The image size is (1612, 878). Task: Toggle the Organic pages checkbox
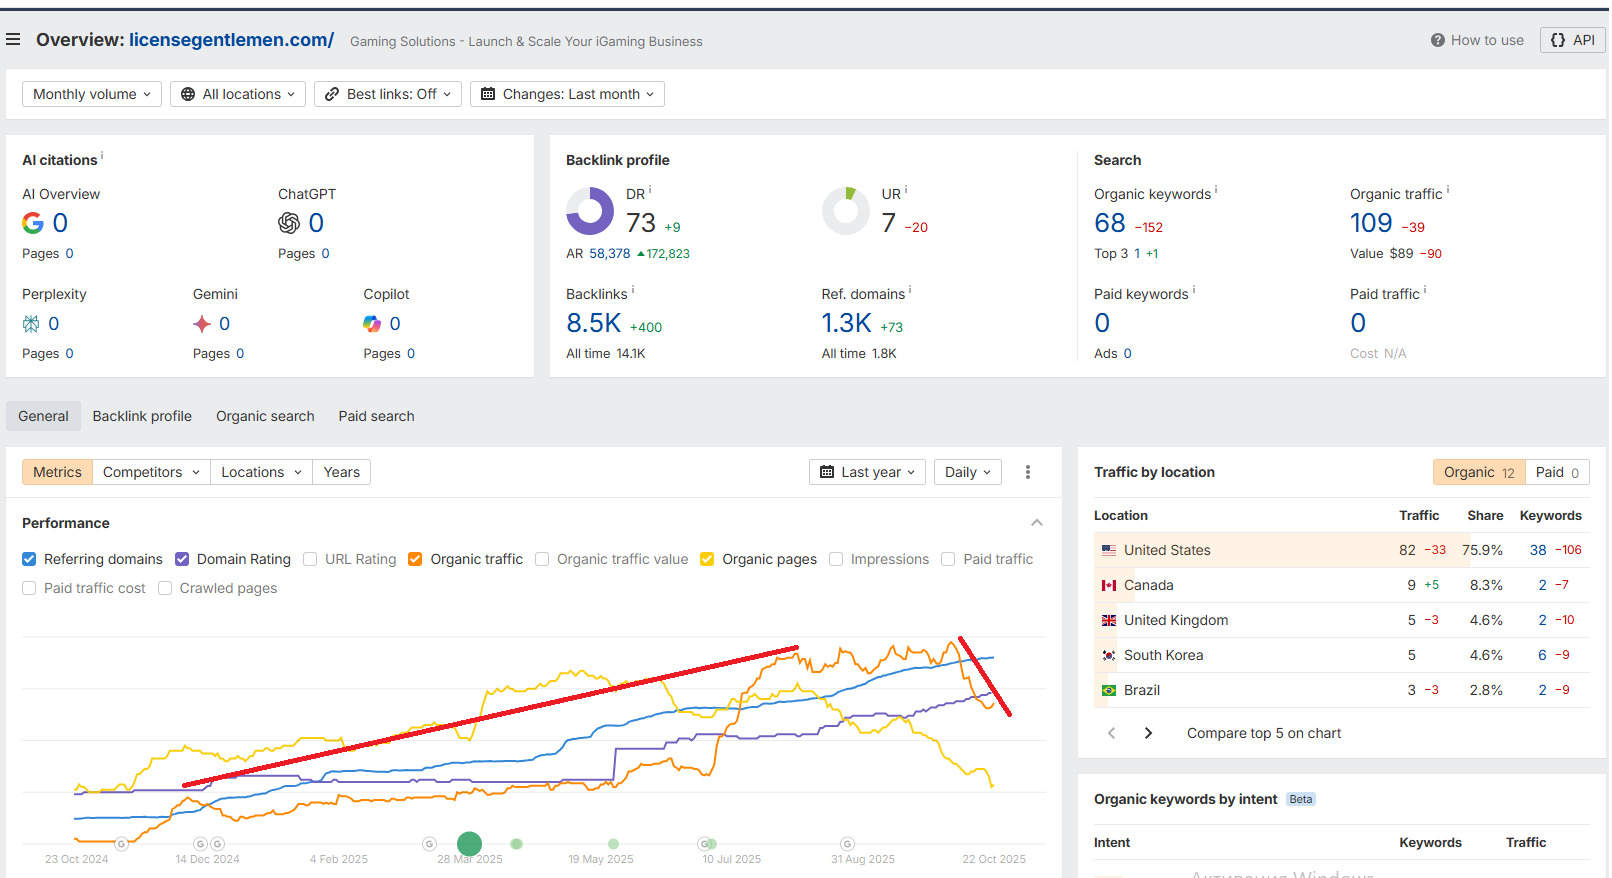707,559
